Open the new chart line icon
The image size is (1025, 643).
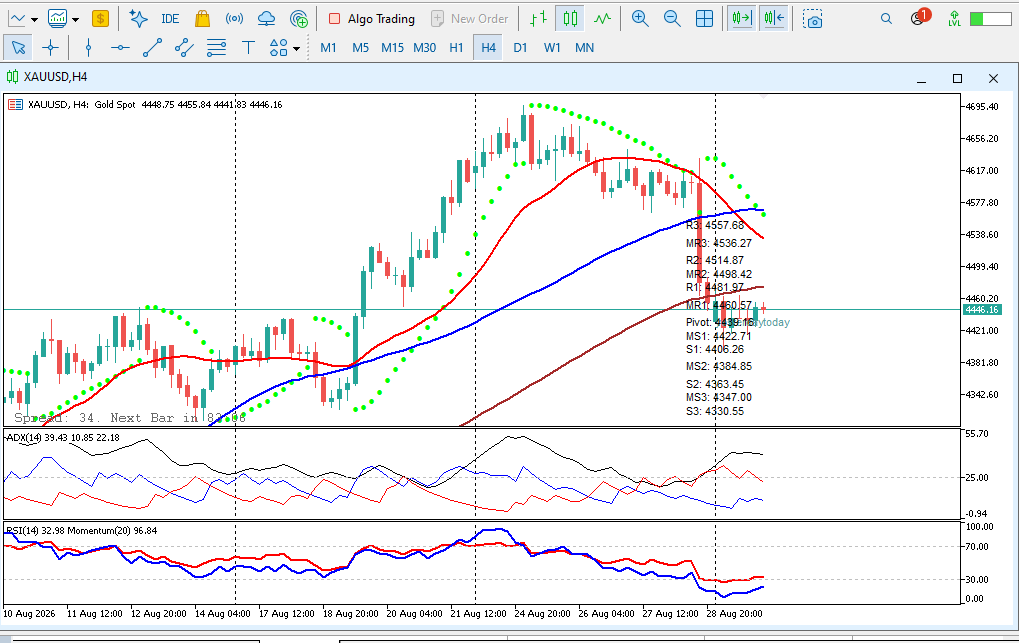(17, 19)
